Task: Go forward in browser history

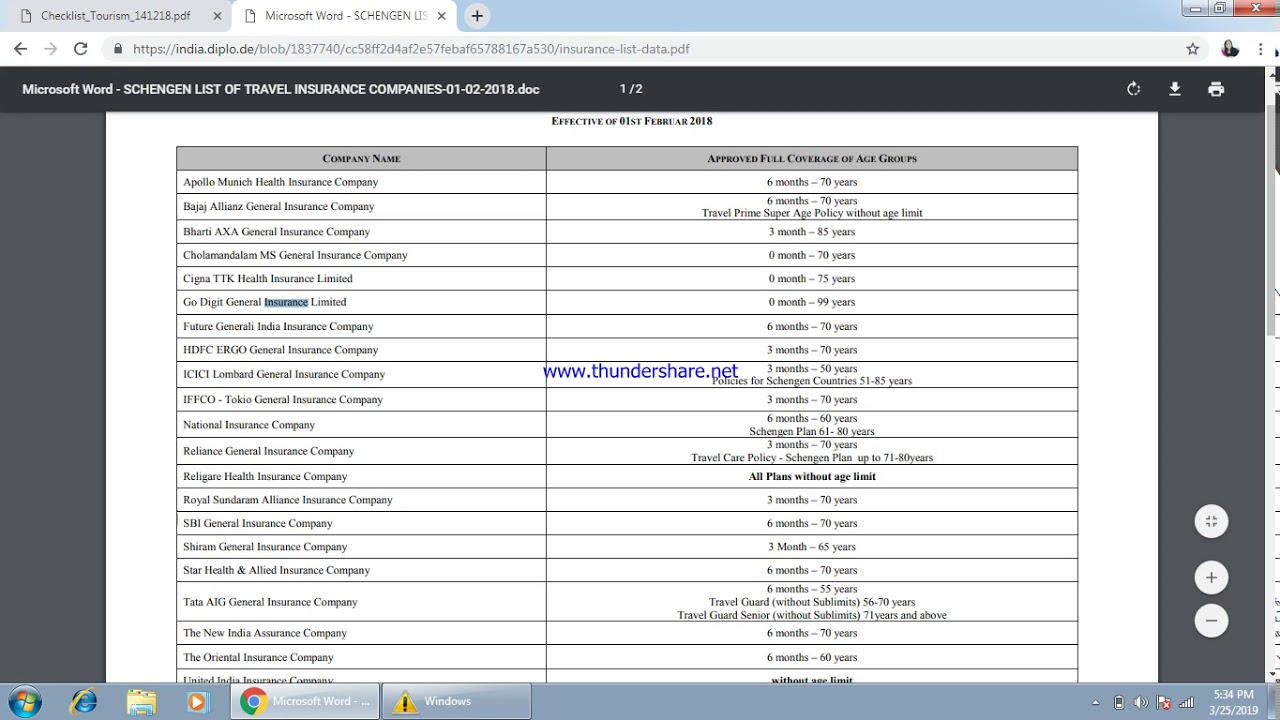Action: point(50,48)
